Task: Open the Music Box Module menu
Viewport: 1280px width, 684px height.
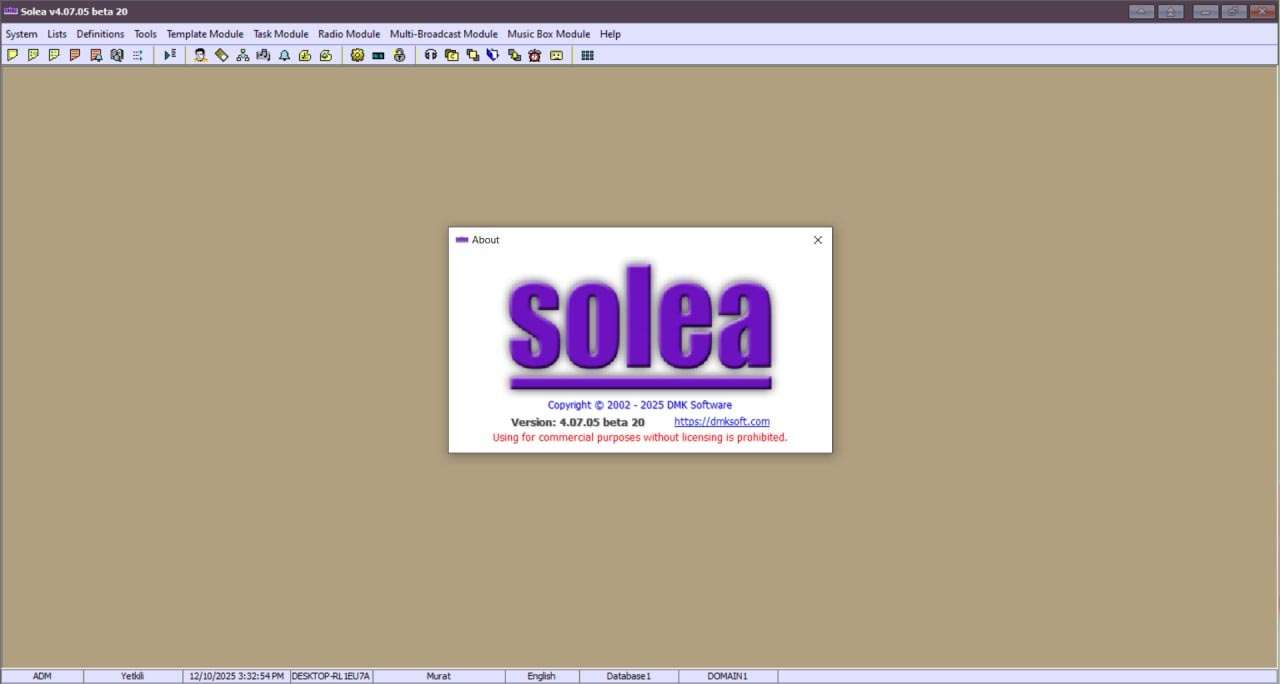Action: coord(548,34)
